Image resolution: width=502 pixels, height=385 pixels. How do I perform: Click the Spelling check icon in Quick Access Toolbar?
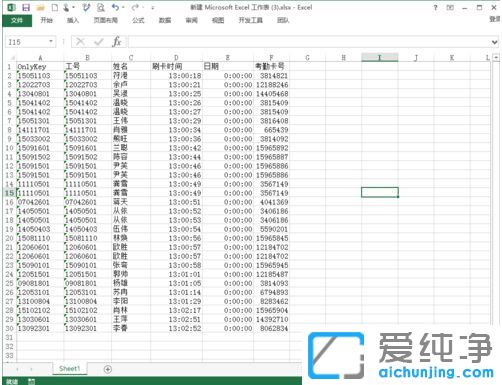pos(86,7)
